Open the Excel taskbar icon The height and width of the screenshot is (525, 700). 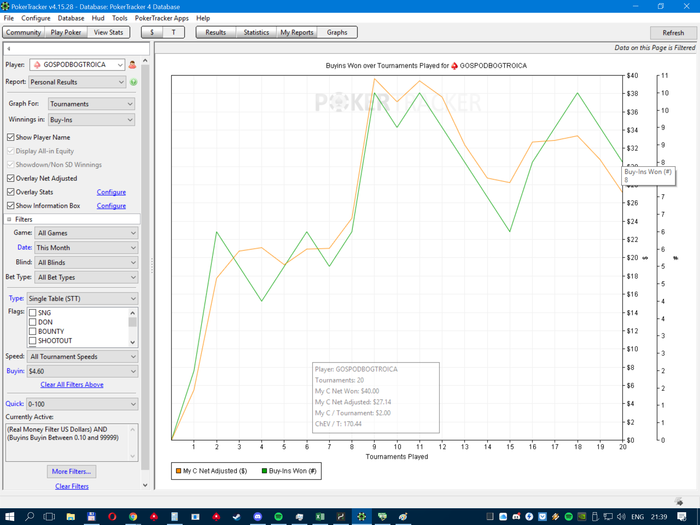tap(320, 517)
